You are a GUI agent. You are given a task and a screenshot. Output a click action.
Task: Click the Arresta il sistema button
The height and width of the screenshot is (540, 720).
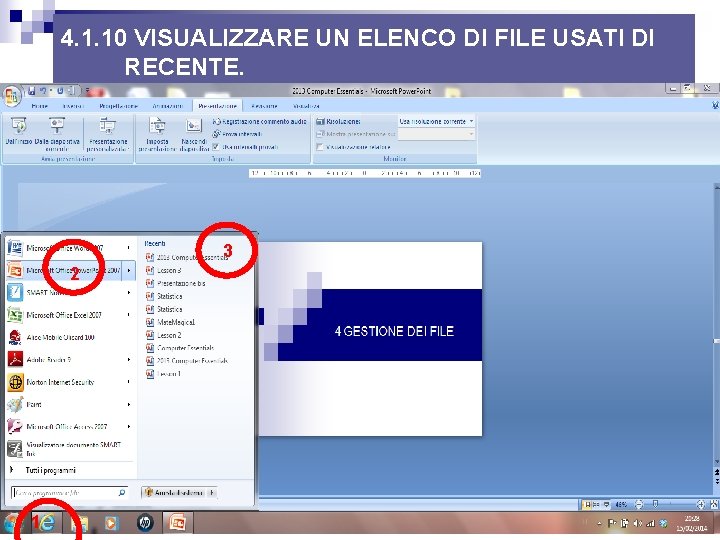coord(174,493)
